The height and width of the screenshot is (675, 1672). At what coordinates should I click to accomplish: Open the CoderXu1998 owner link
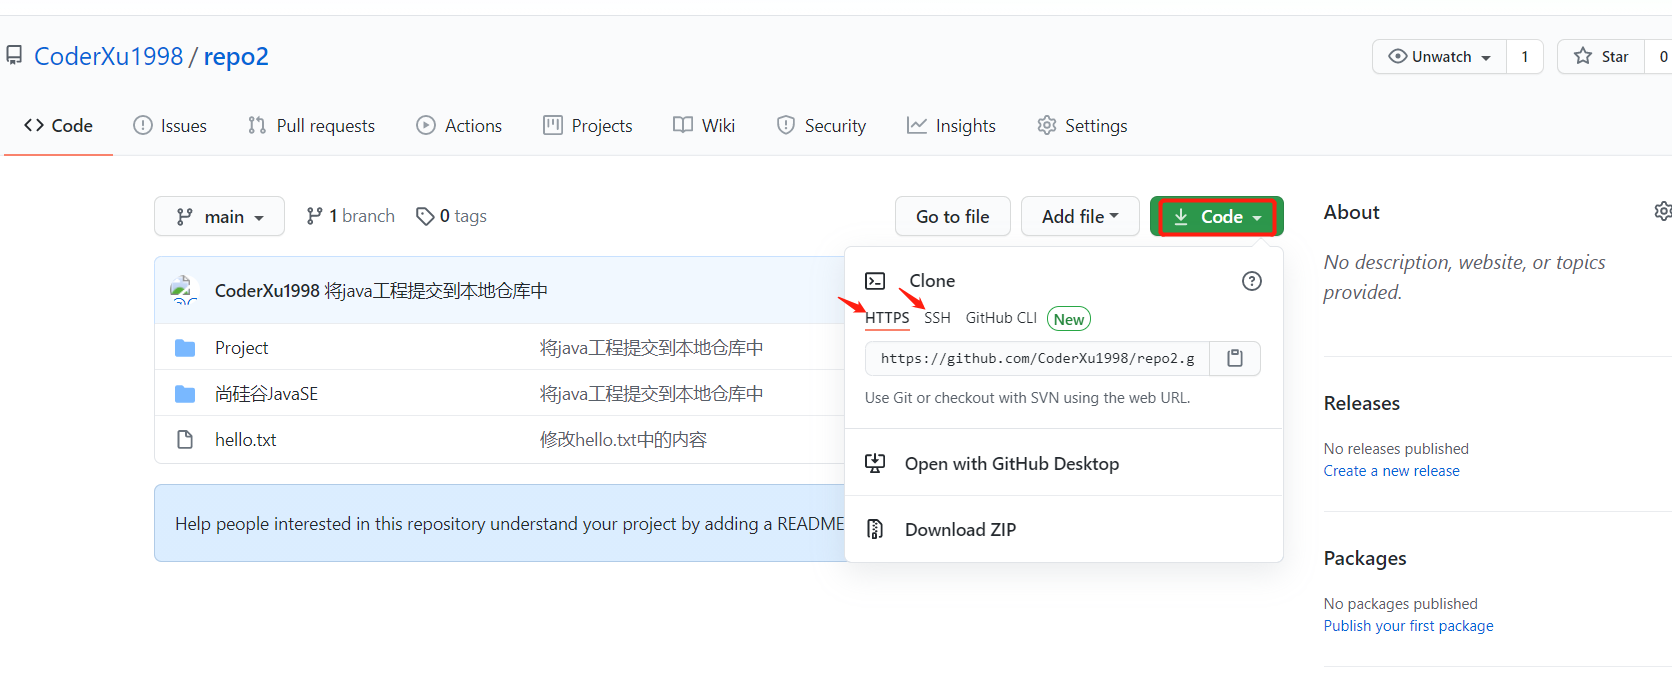[109, 56]
